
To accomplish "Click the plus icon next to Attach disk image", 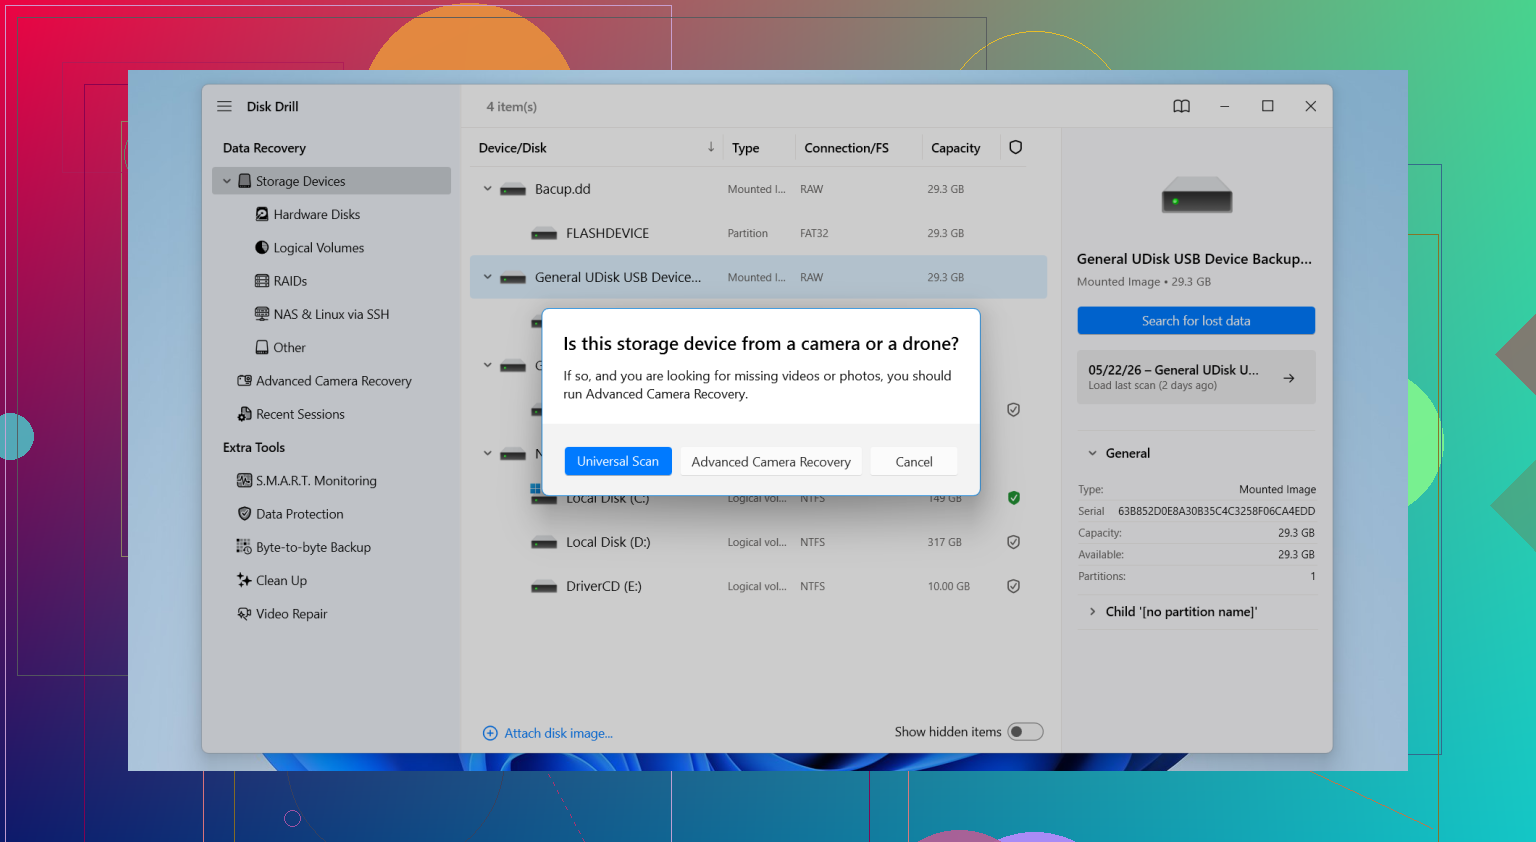I will point(490,733).
